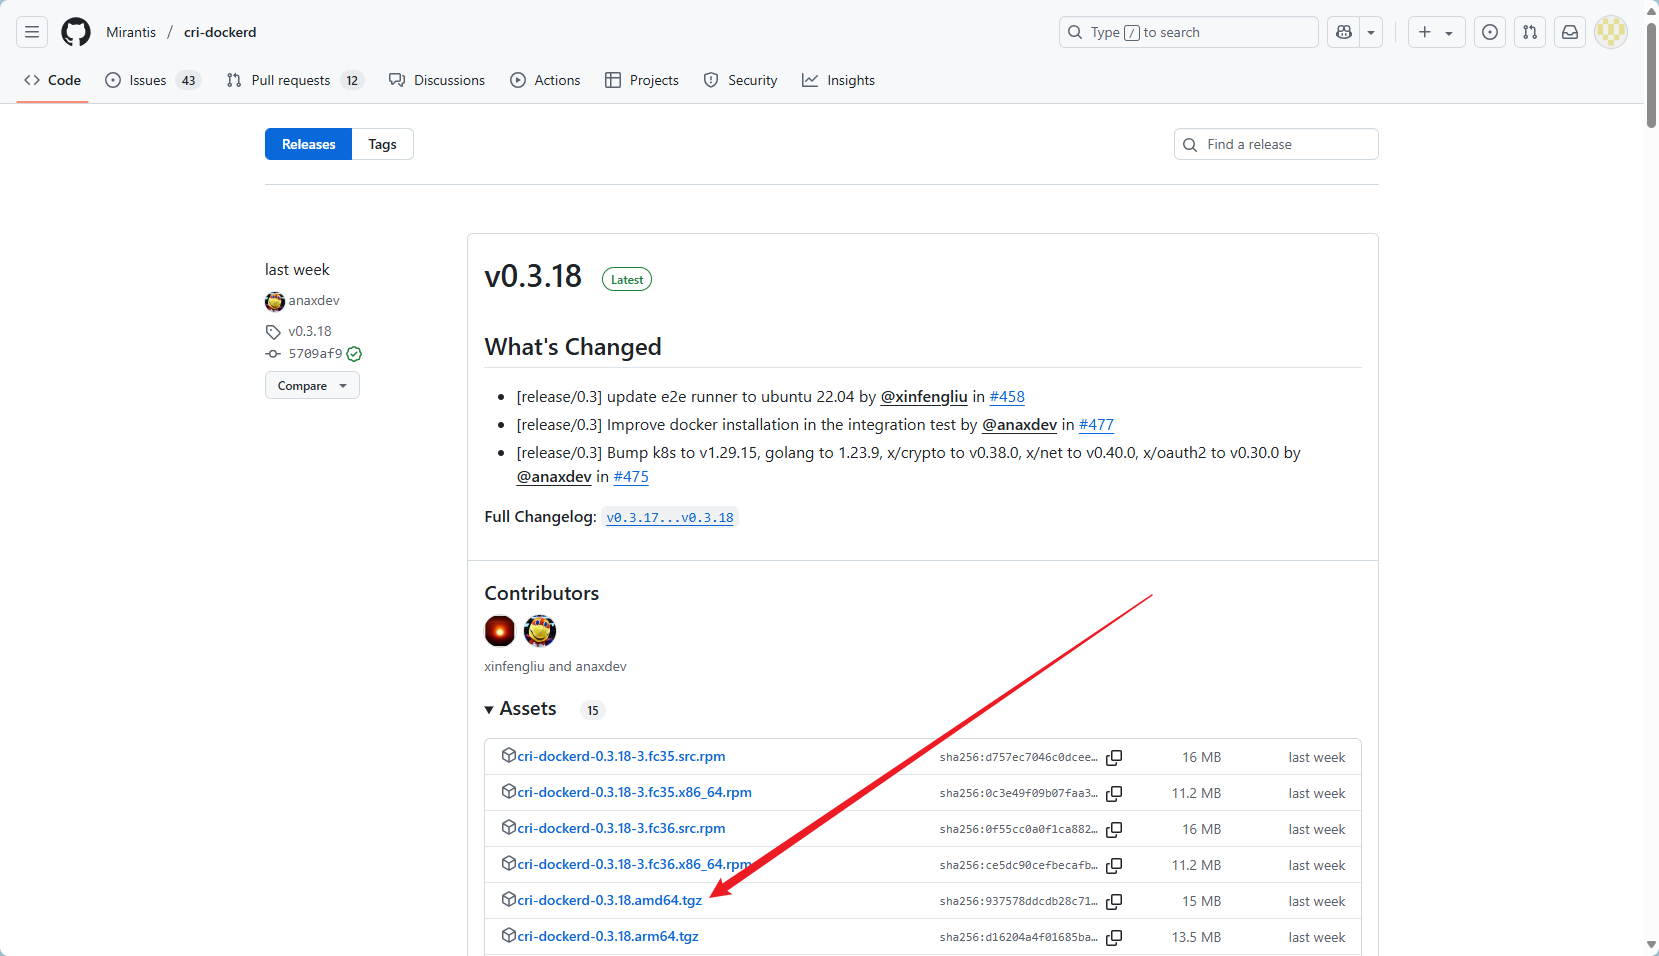Viewport: 1659px width, 956px height.
Task: Open commit 5709af9 link
Action: (315, 353)
